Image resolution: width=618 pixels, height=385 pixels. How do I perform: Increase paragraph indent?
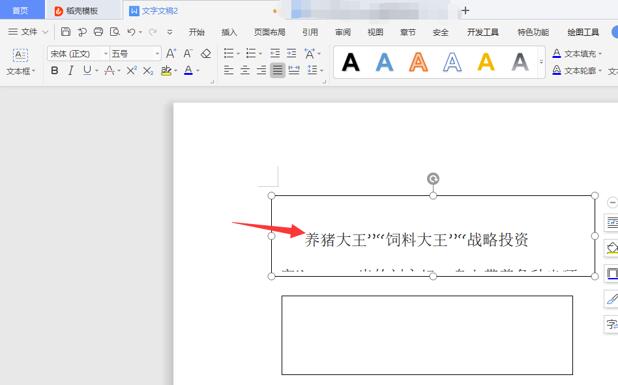(x=291, y=53)
